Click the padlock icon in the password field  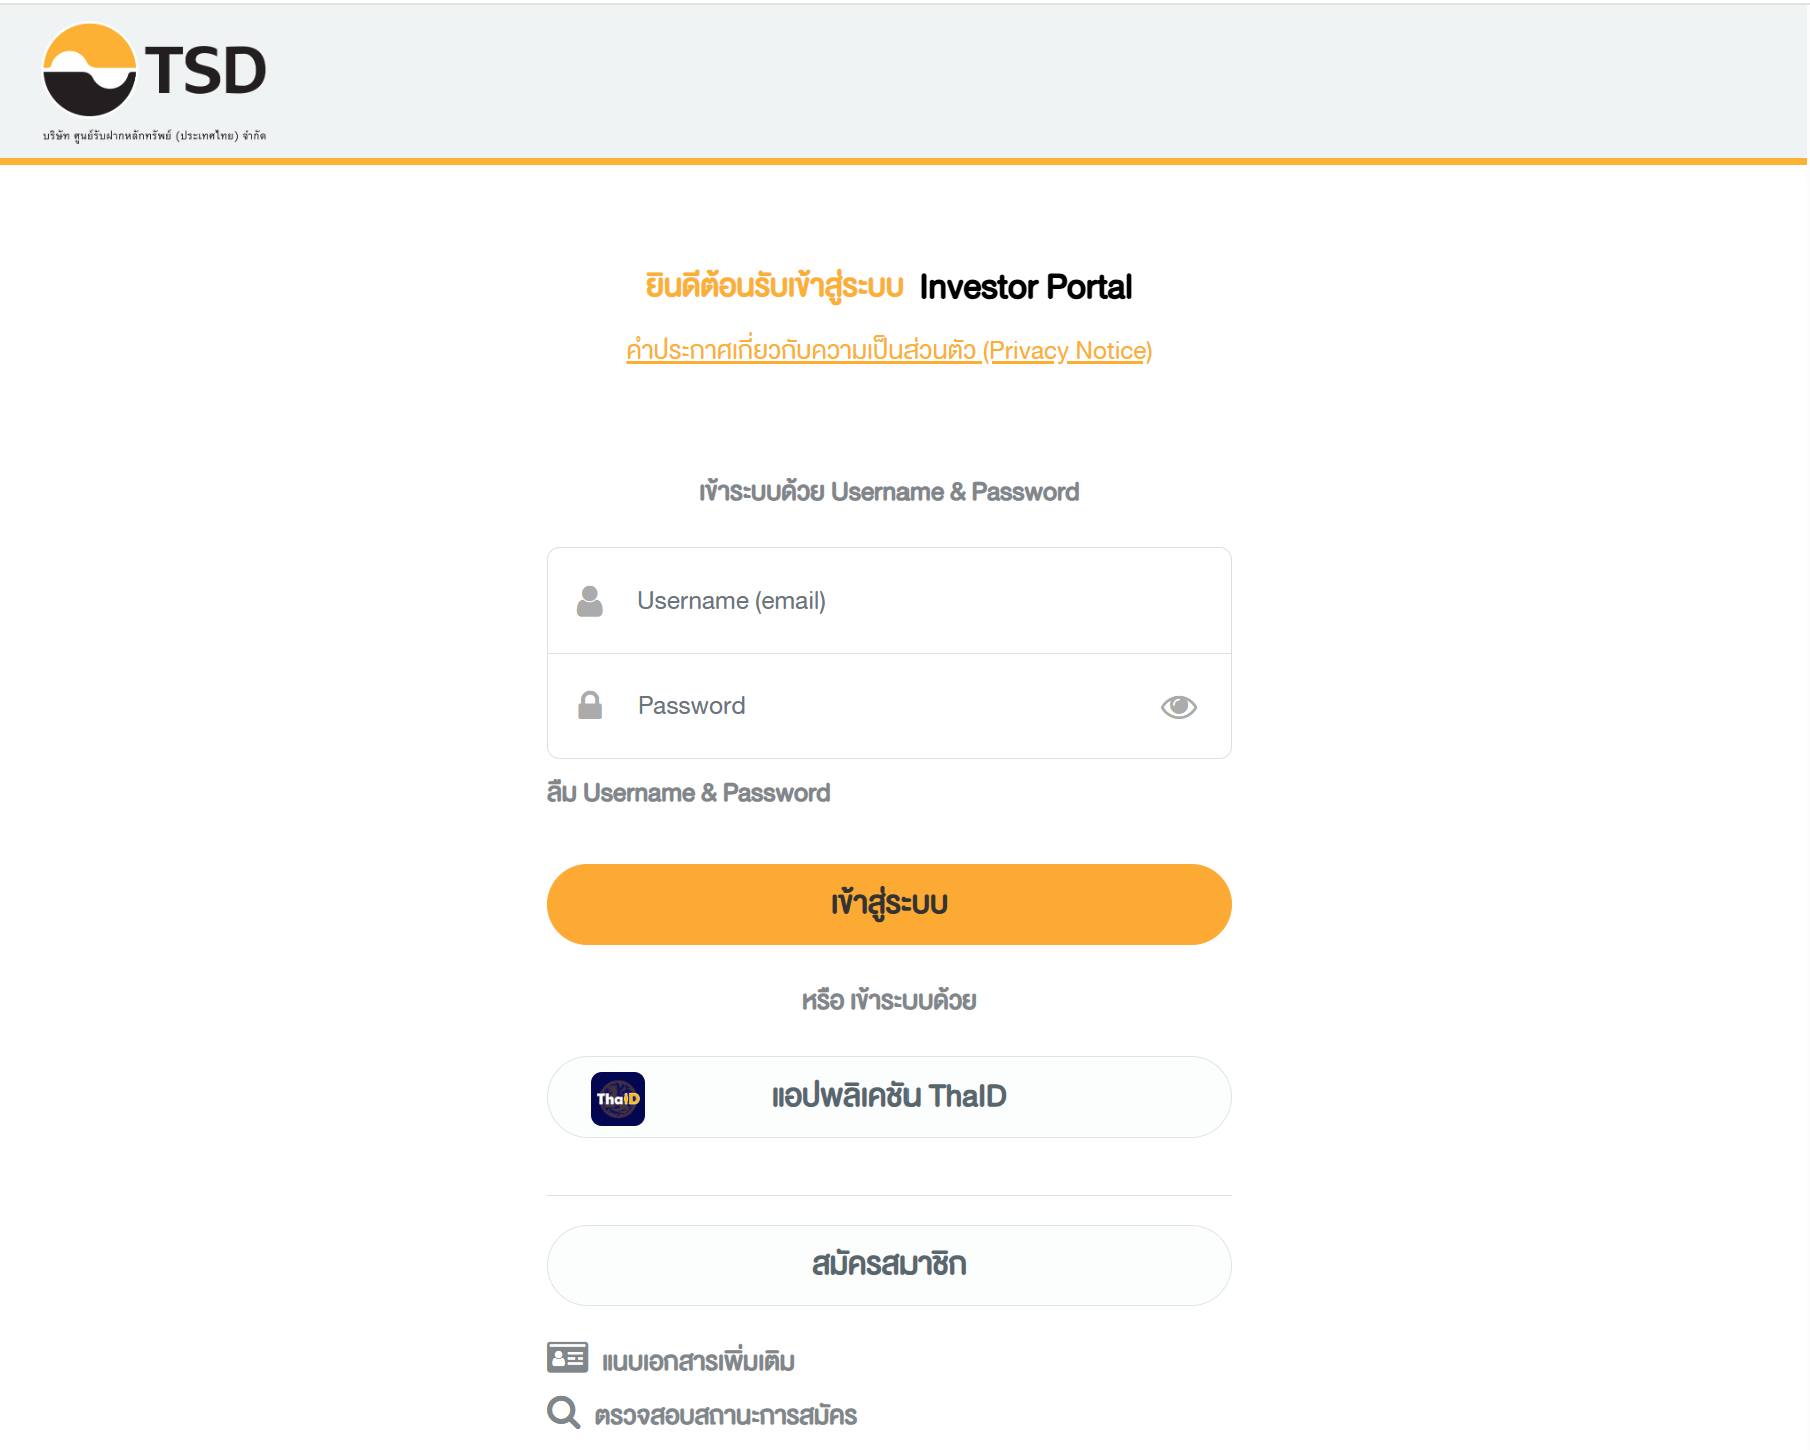point(590,705)
